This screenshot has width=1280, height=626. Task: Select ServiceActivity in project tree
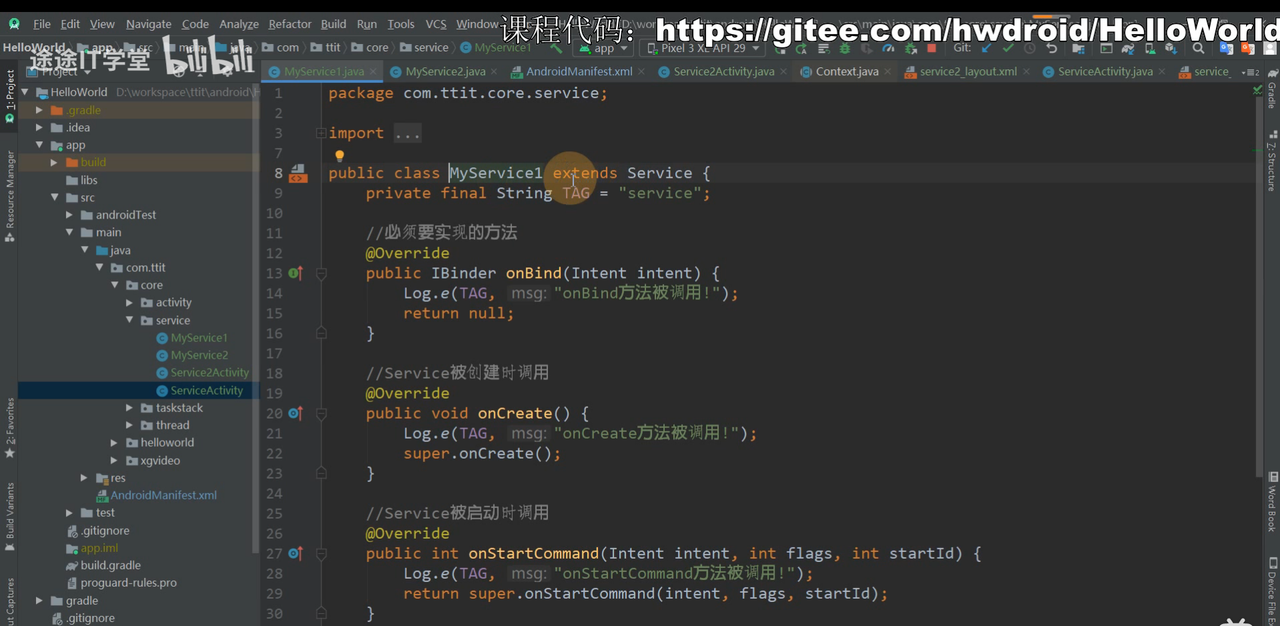[207, 391]
